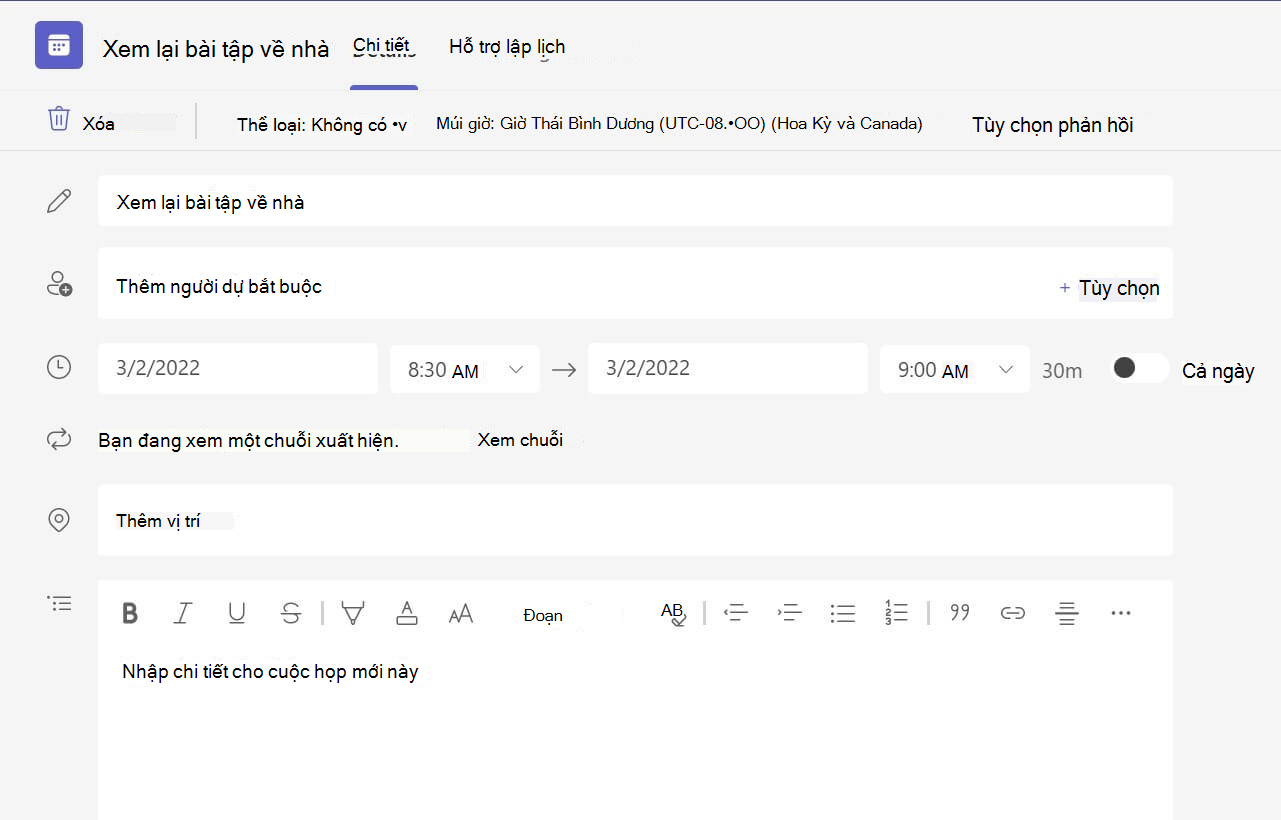Image resolution: width=1281 pixels, height=820 pixels.
Task: Click the Xóa delete button
Action: (x=98, y=124)
